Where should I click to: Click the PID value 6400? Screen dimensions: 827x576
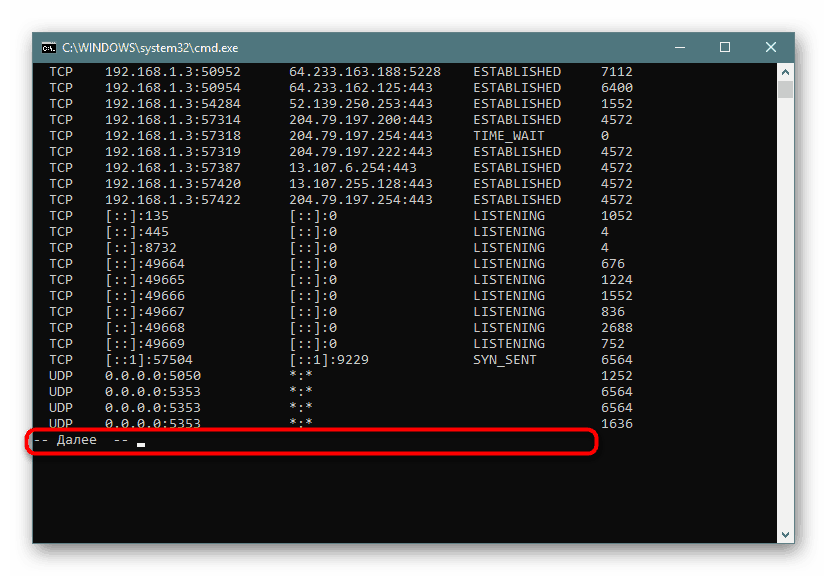617,88
